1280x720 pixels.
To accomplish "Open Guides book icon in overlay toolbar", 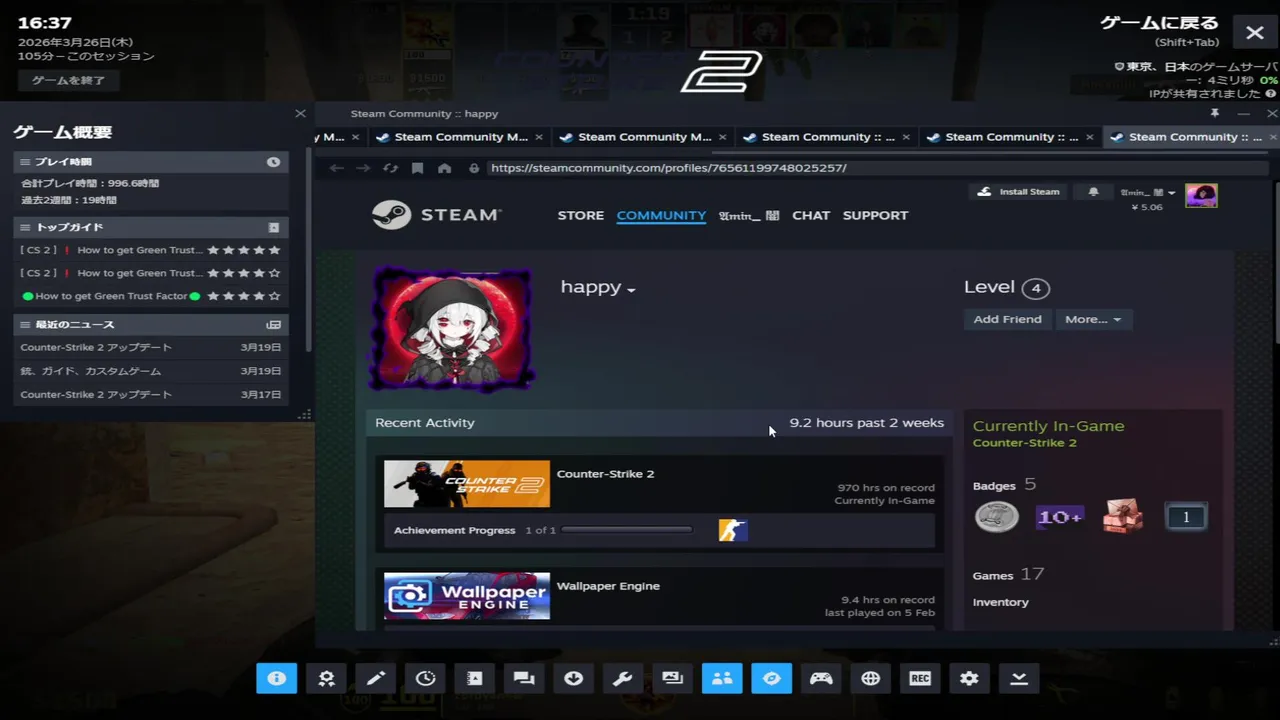I will click(475, 678).
